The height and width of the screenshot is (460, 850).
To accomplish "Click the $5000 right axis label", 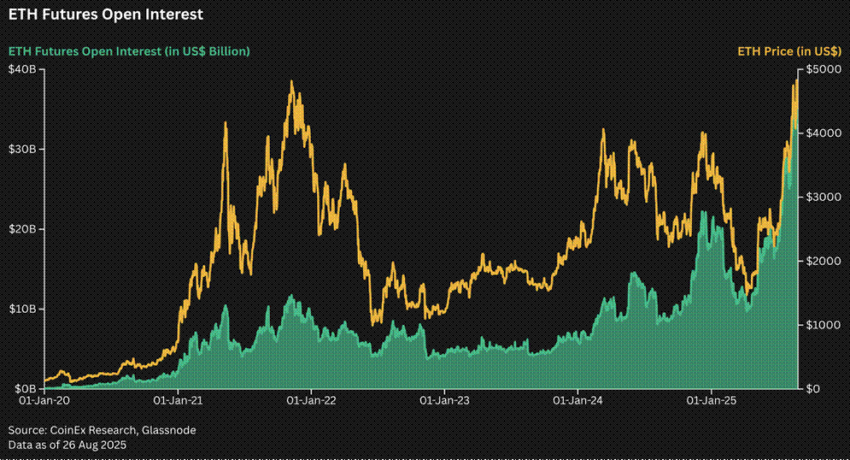I will tap(824, 69).
